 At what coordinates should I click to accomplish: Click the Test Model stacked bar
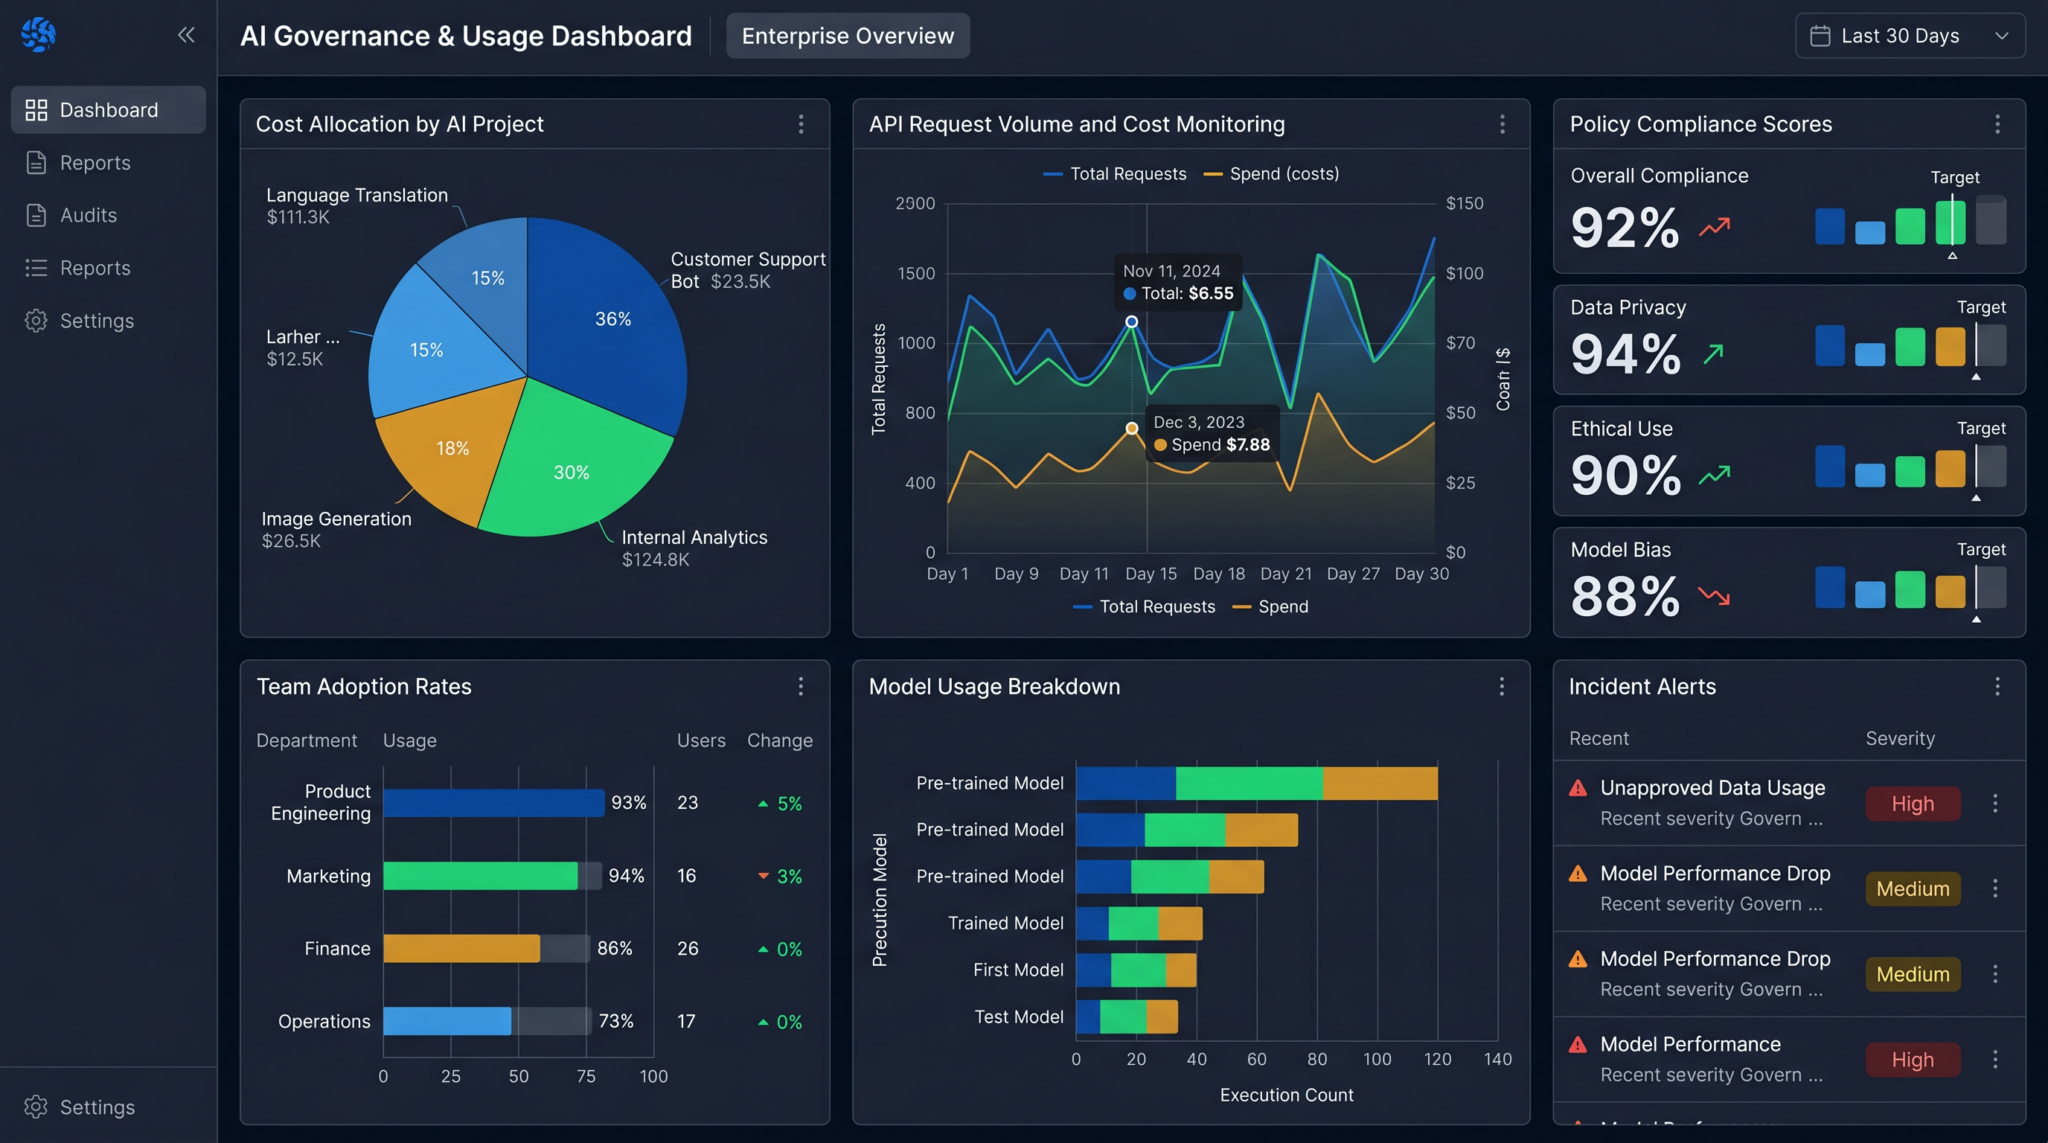[1127, 1017]
